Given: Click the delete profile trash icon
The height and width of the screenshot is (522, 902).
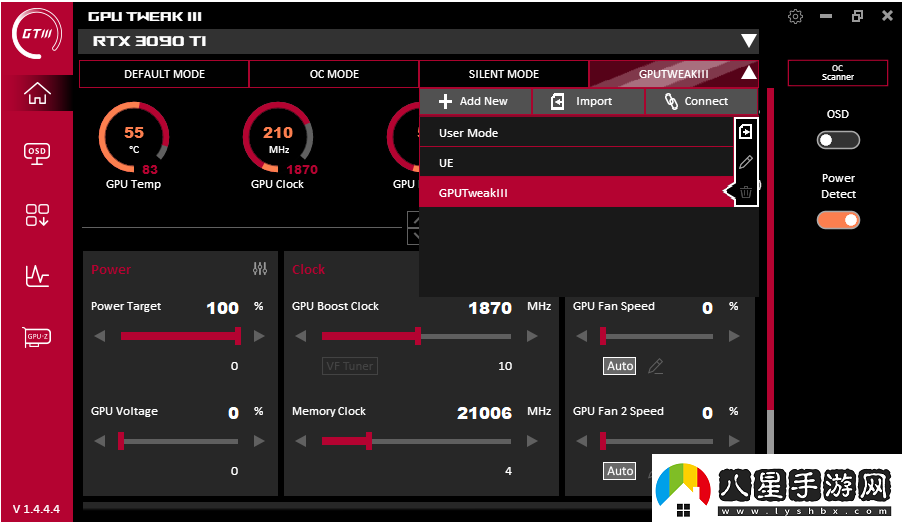Looking at the screenshot, I should click(x=745, y=192).
